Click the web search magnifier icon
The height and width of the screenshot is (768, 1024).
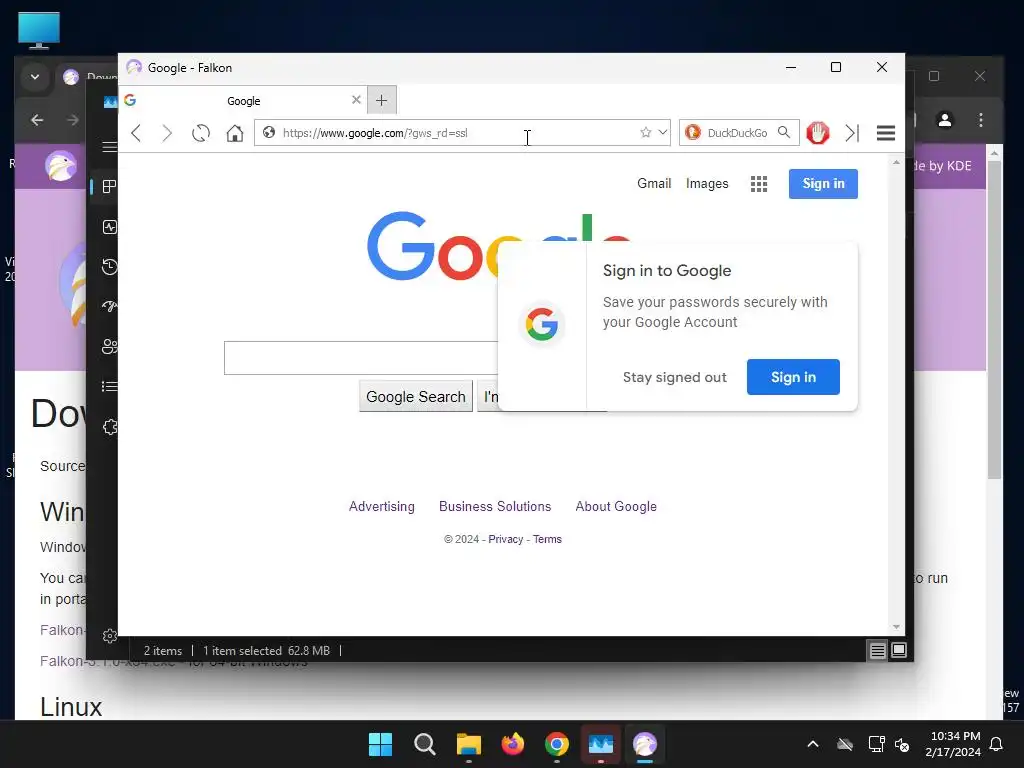(x=784, y=133)
